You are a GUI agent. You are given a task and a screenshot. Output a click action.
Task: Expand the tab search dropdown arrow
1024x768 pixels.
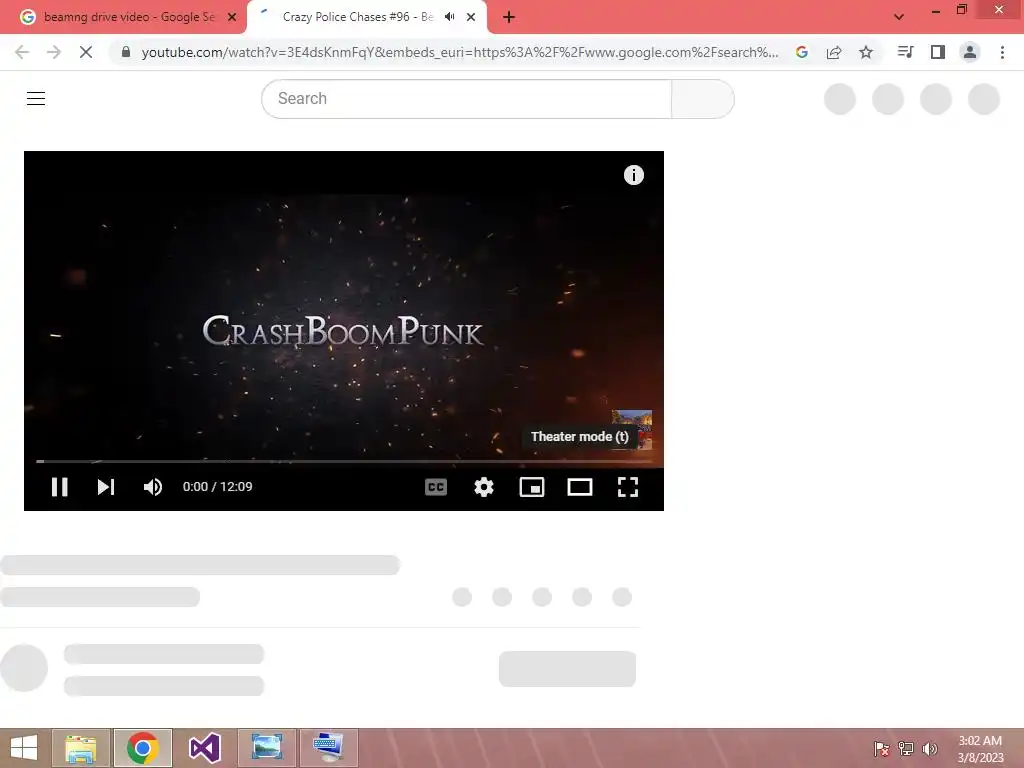click(899, 17)
